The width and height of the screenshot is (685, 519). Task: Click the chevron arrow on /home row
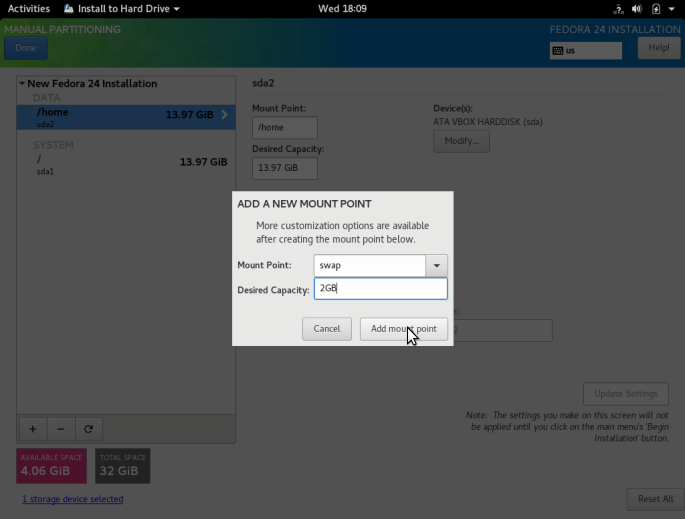pos(225,114)
